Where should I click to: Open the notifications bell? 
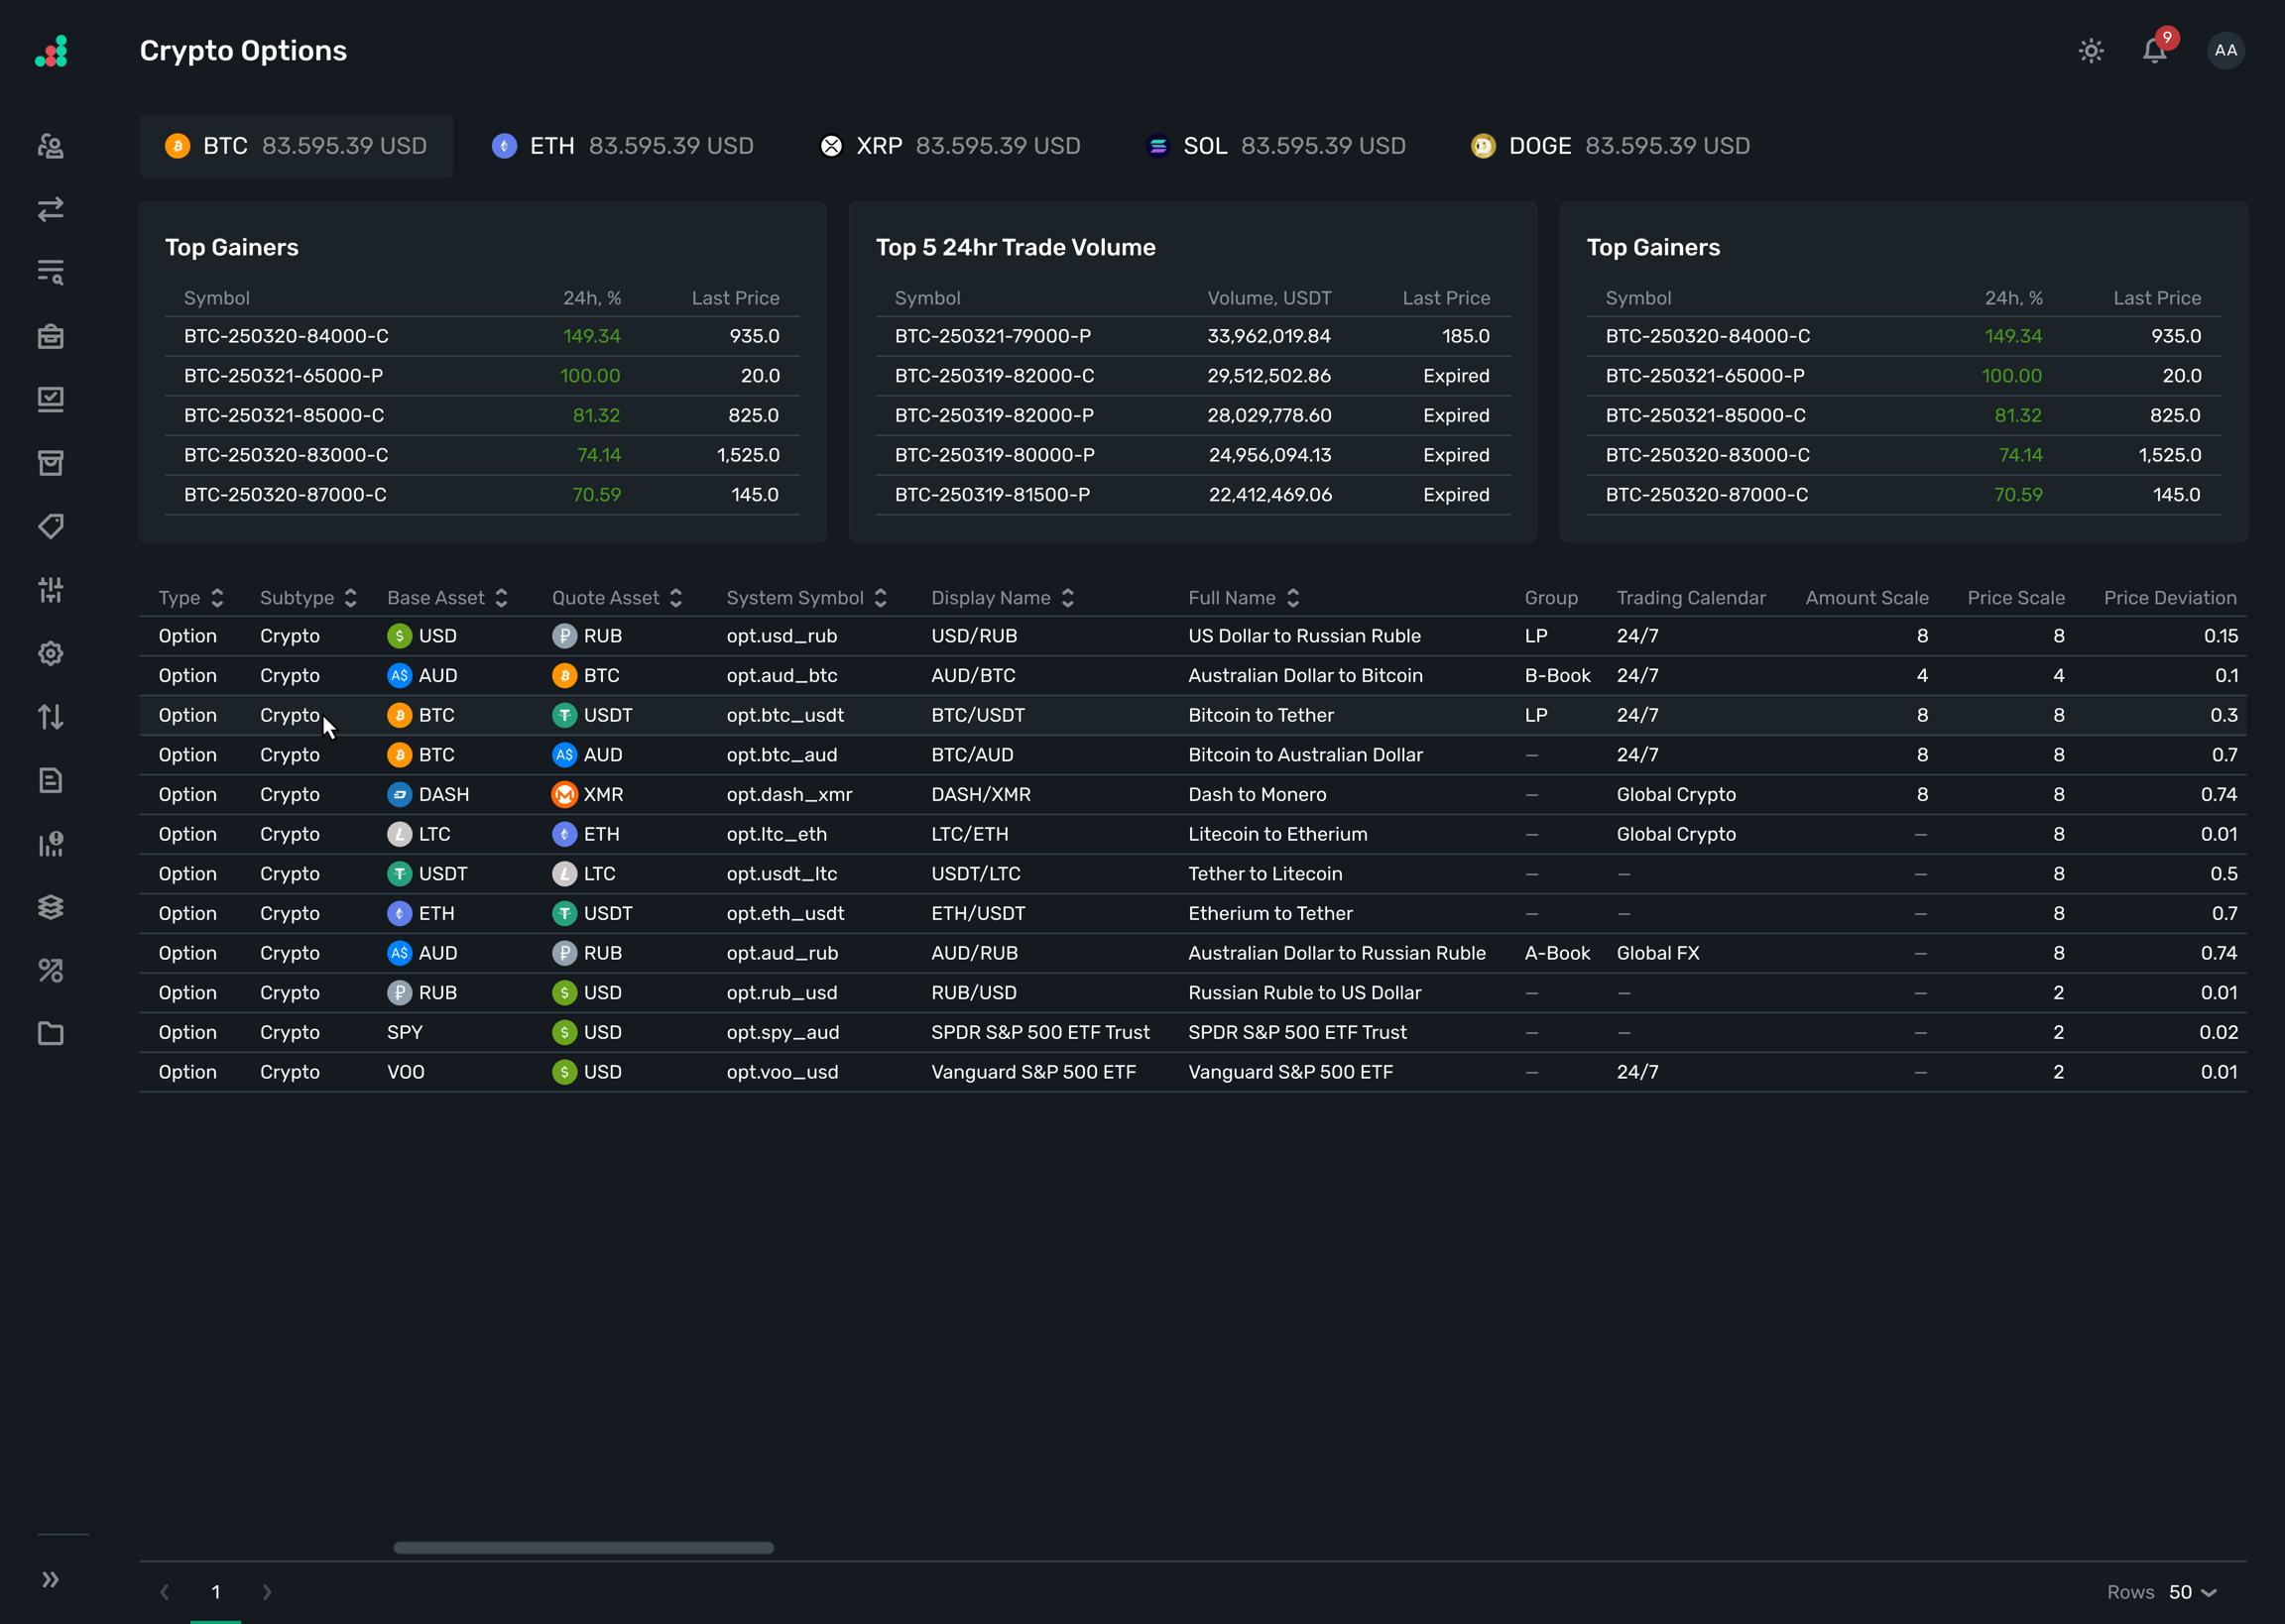tap(2154, 51)
